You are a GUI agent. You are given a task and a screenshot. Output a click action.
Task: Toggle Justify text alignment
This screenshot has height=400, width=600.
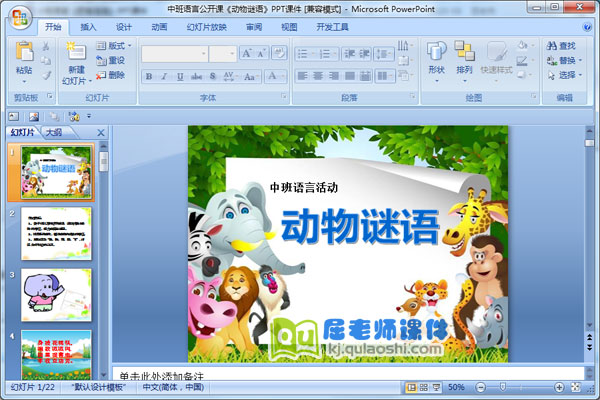350,76
